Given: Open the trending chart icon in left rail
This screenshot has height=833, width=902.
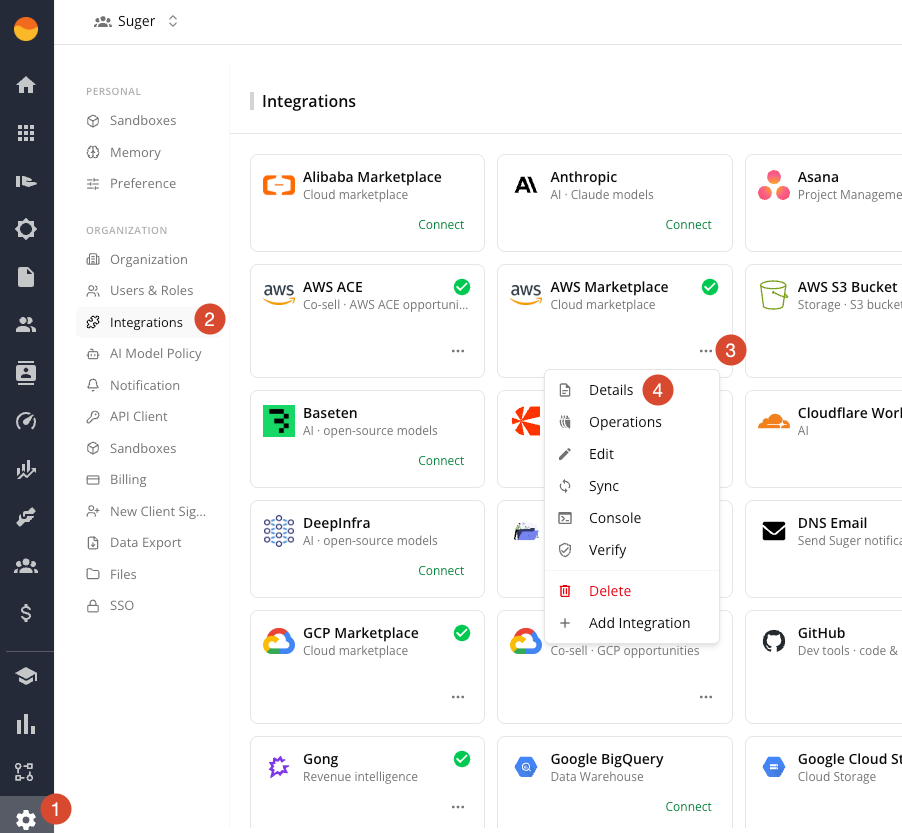Looking at the screenshot, I should (x=26, y=469).
